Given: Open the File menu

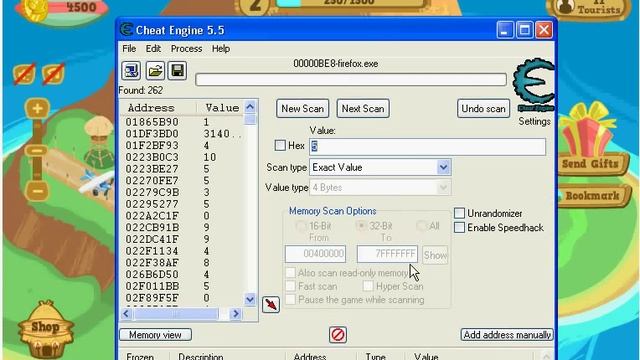Looking at the screenshot, I should tap(129, 49).
